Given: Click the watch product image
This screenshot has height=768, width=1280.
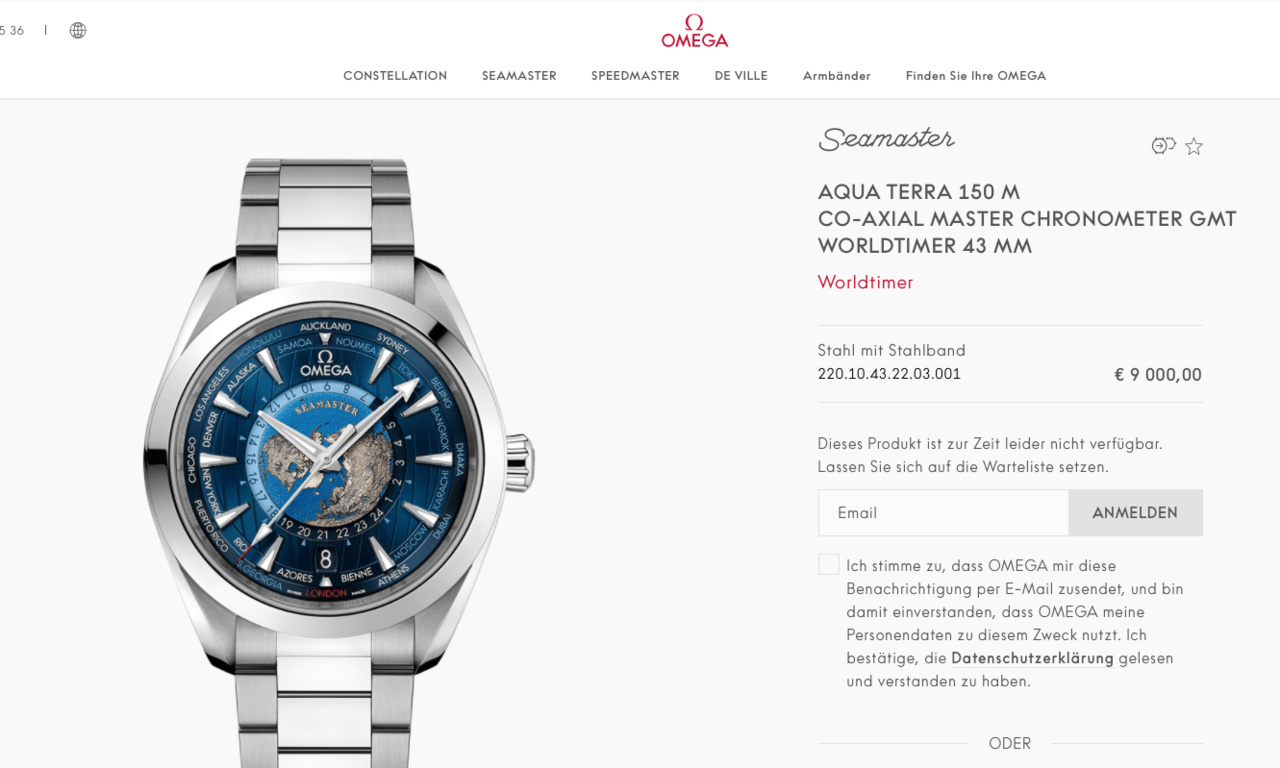Looking at the screenshot, I should (338, 462).
